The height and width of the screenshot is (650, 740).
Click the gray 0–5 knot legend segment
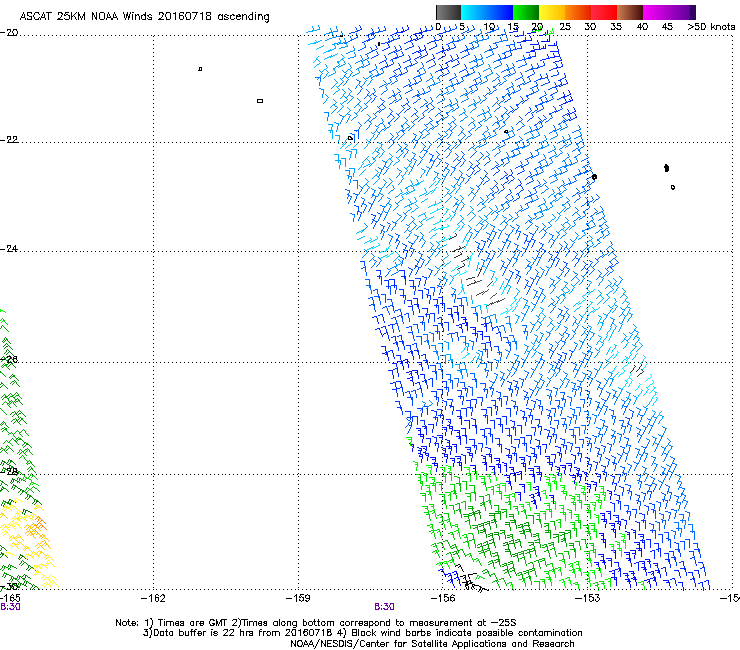[x=448, y=12]
